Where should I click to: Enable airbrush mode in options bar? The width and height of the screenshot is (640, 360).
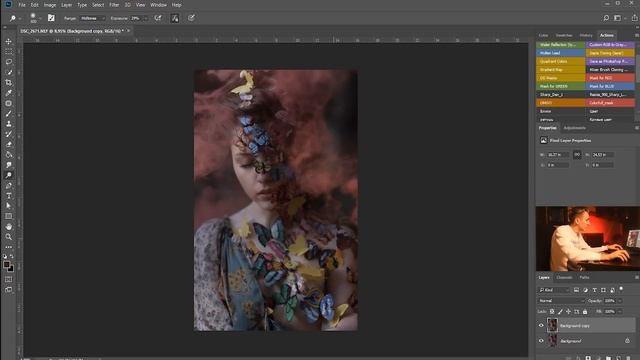(x=158, y=18)
